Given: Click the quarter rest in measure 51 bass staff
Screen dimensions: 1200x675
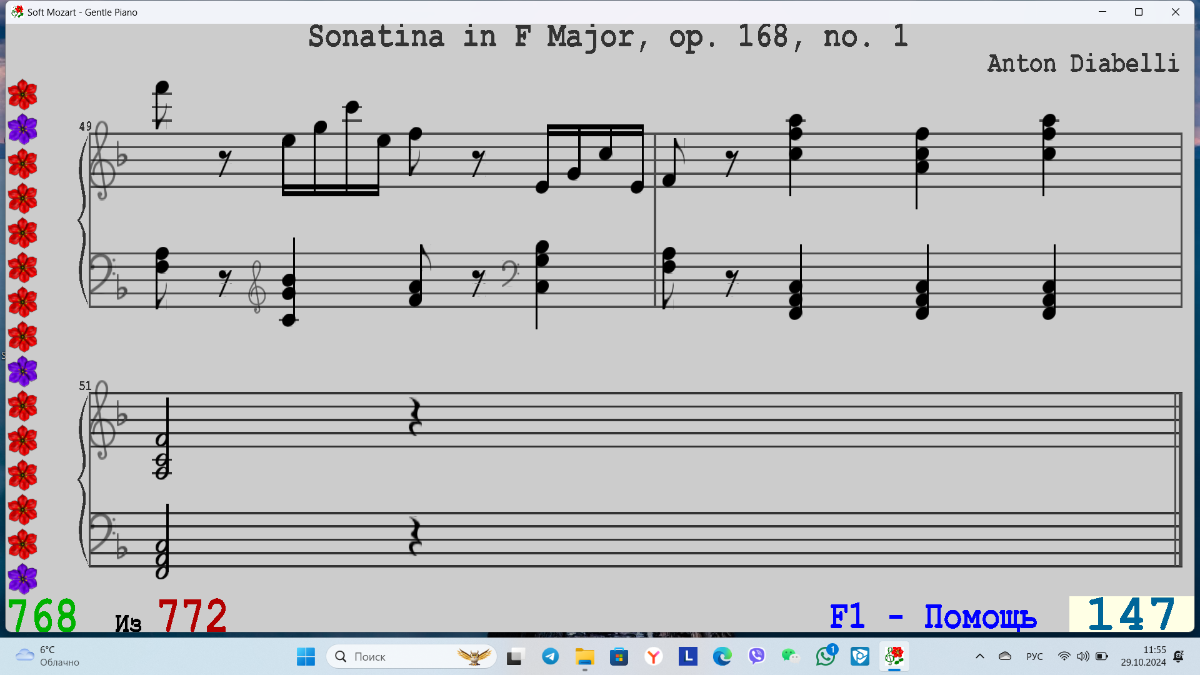Looking at the screenshot, I should (x=416, y=536).
